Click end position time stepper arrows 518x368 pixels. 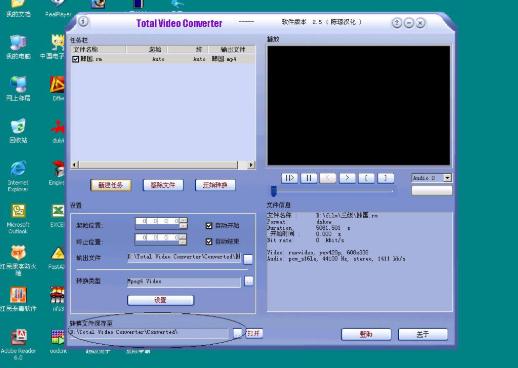coord(182,239)
